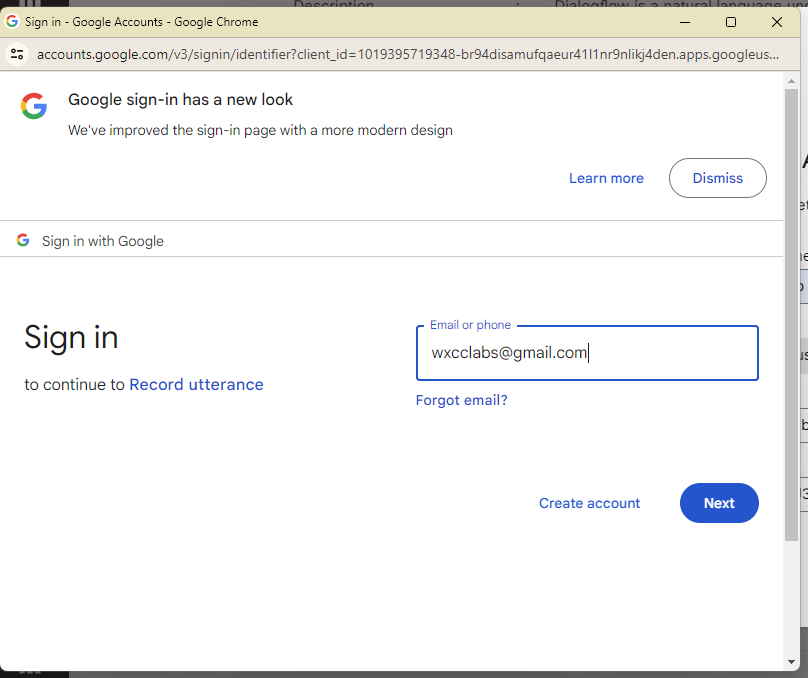Click the large Google logo in the banner
Screen dimensions: 808x678
34,106
